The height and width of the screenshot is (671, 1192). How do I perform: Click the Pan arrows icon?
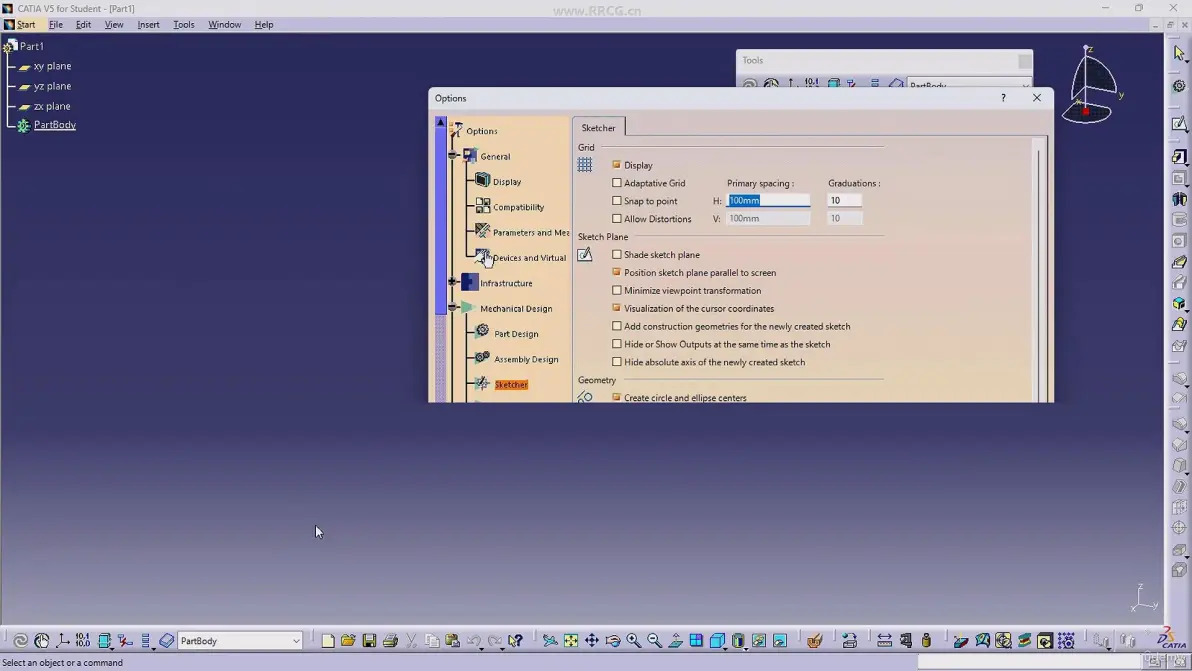click(x=591, y=641)
